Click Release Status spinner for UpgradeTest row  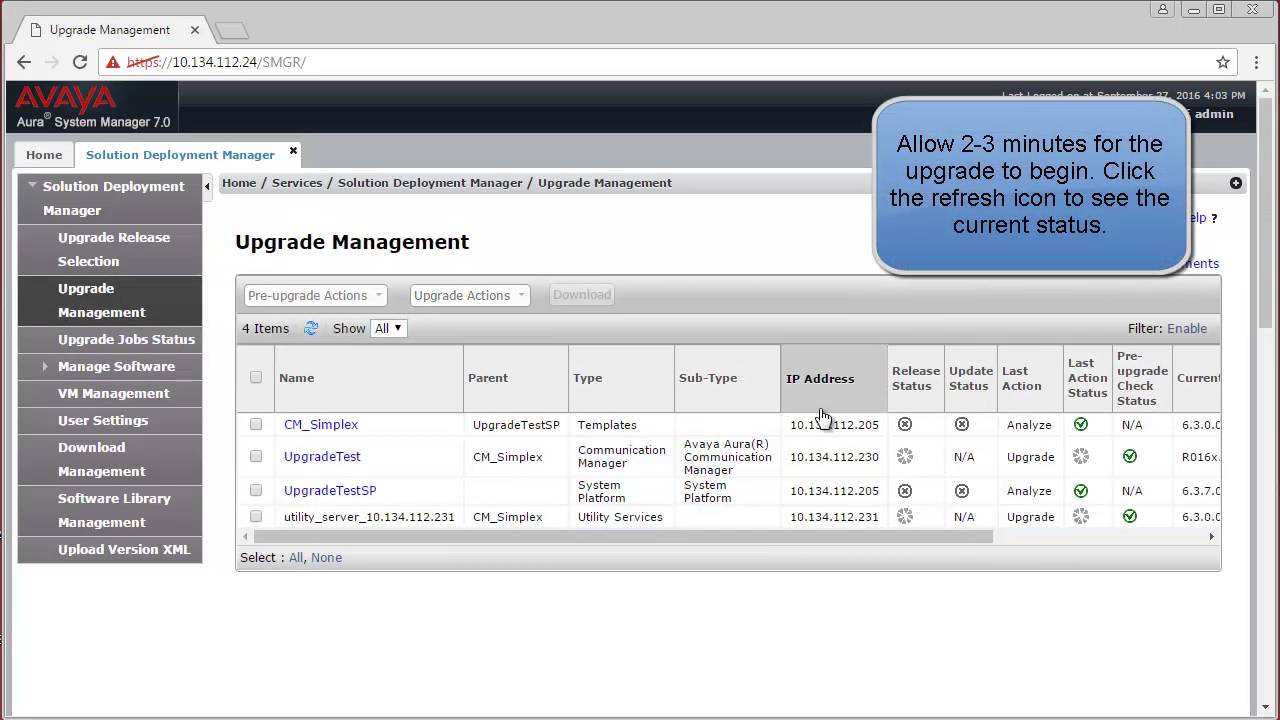905,456
